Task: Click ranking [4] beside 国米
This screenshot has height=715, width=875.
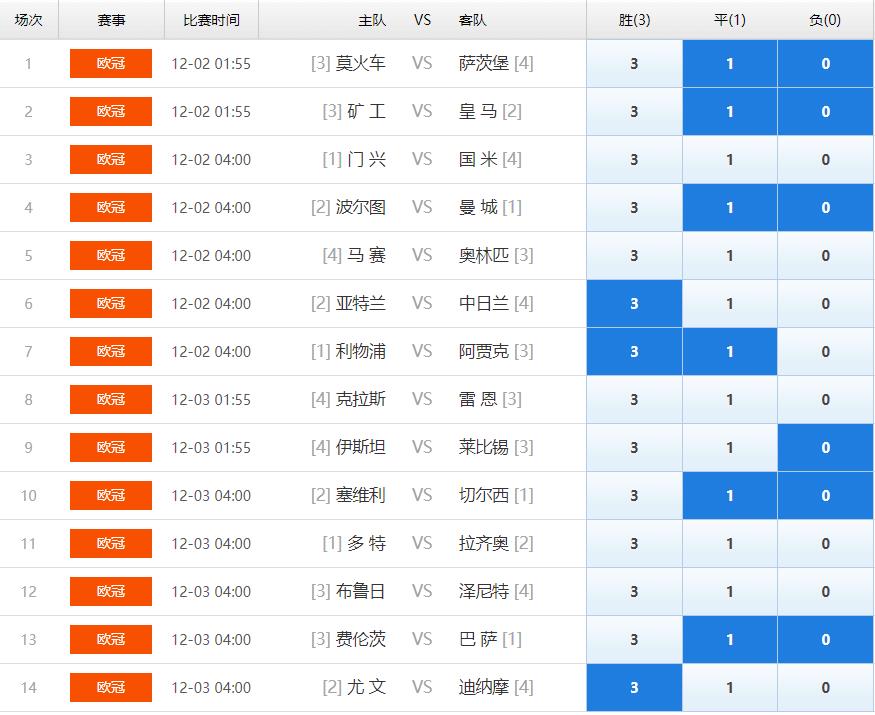Action: [512, 160]
